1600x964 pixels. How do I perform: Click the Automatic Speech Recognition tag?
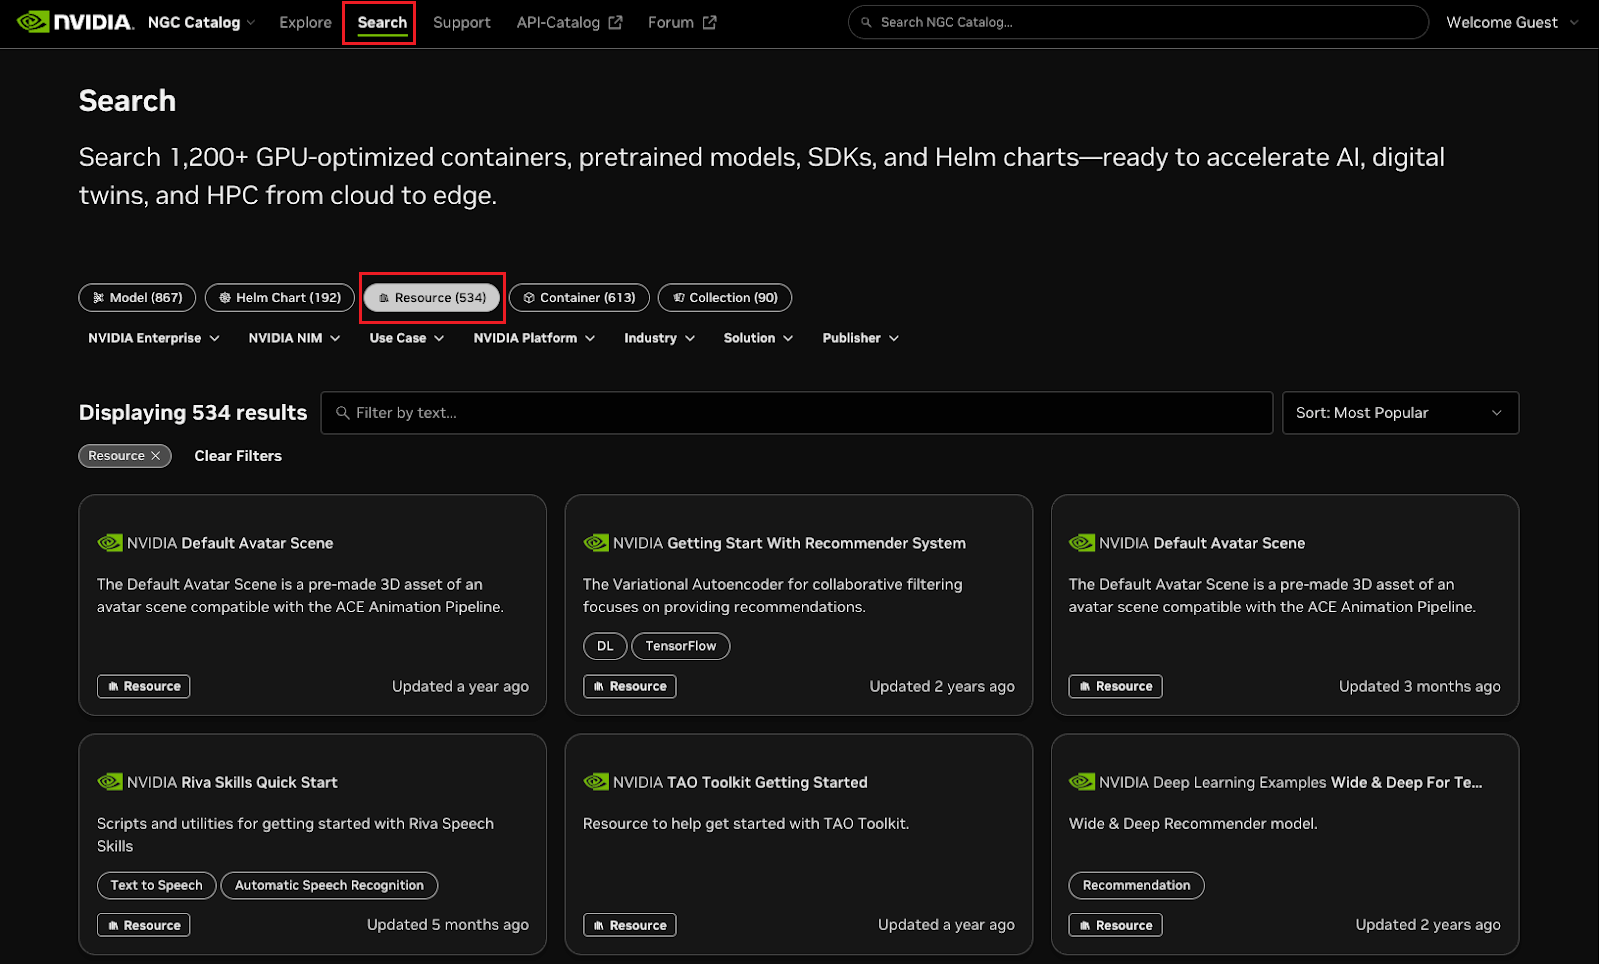[x=329, y=885]
